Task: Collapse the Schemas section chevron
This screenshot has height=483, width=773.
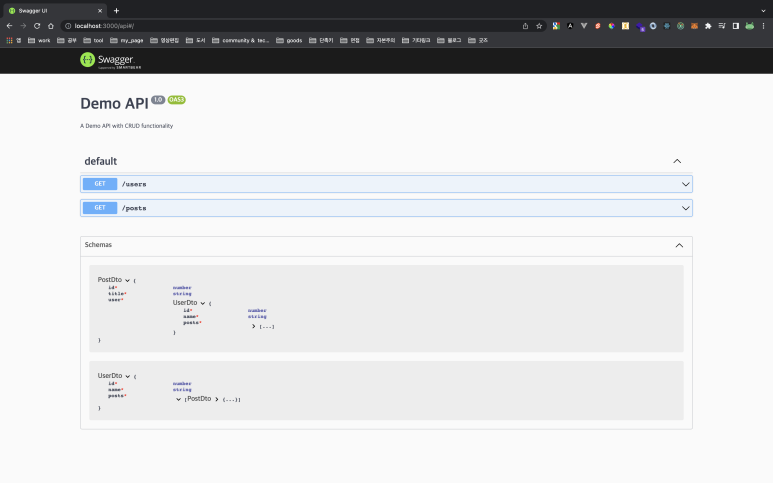Action: click(x=679, y=245)
